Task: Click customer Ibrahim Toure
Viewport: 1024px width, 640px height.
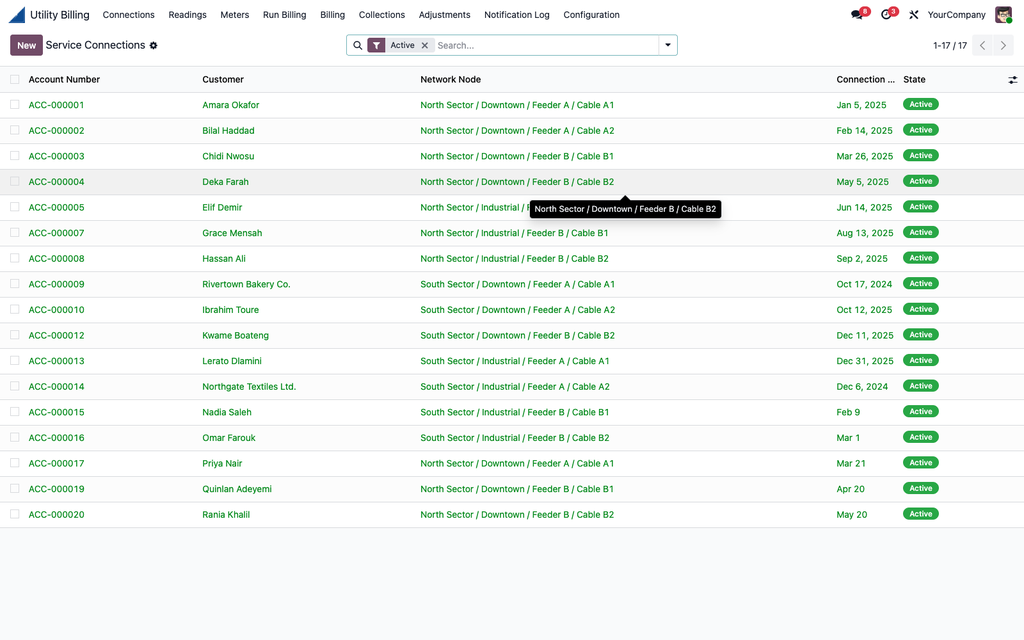Action: (x=231, y=310)
